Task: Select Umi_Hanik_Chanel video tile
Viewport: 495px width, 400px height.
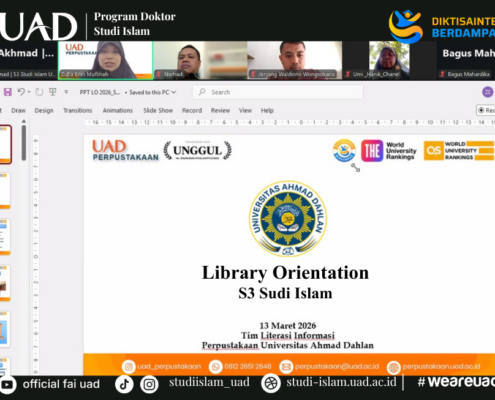Action: [389, 60]
